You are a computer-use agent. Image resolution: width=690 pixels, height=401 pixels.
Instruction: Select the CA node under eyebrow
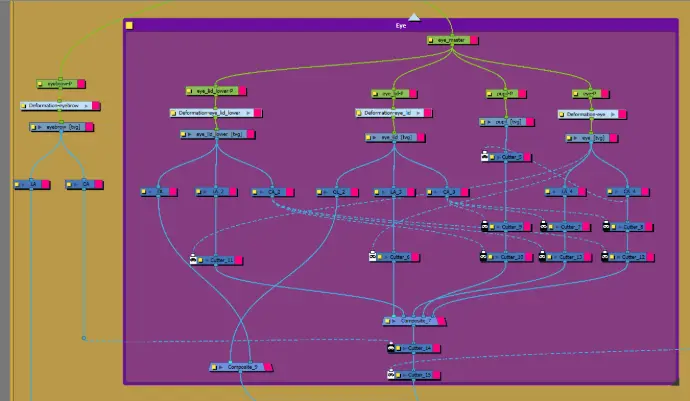pos(84,184)
